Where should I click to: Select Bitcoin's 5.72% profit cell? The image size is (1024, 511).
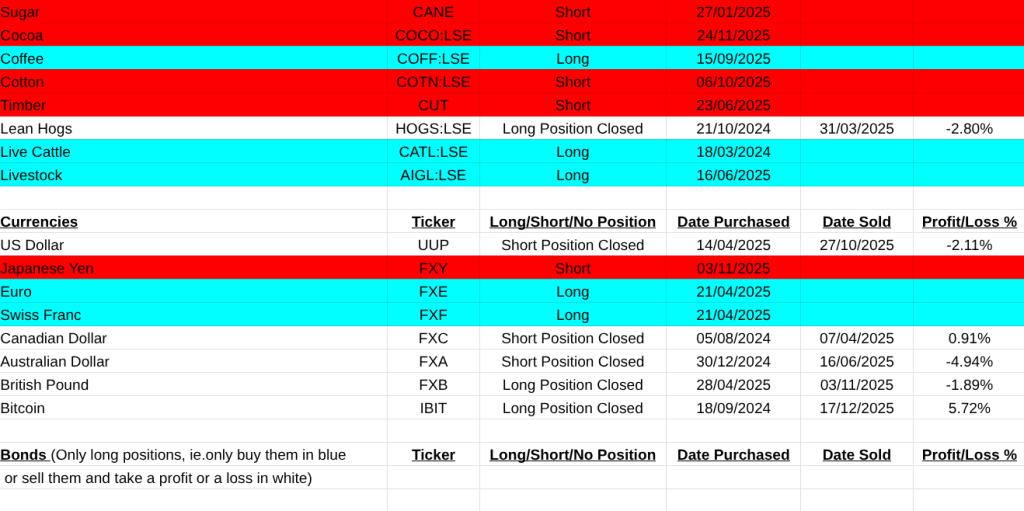[x=968, y=408]
